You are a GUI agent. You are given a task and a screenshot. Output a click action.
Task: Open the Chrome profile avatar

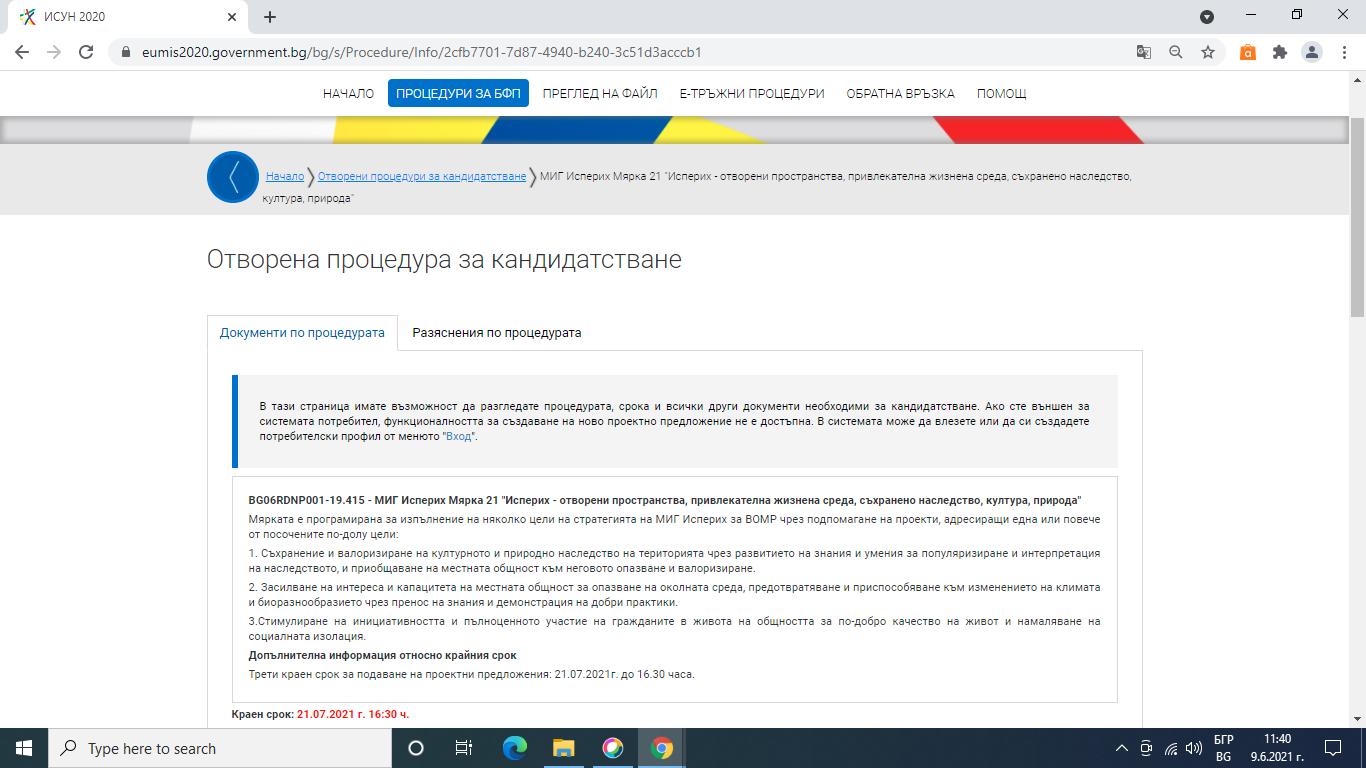(1312, 52)
